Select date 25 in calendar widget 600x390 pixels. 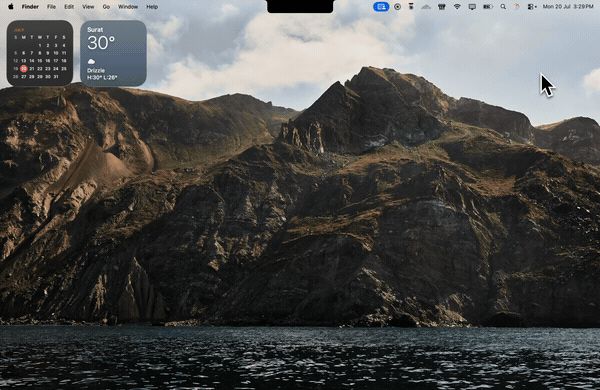pyautogui.click(x=64, y=69)
